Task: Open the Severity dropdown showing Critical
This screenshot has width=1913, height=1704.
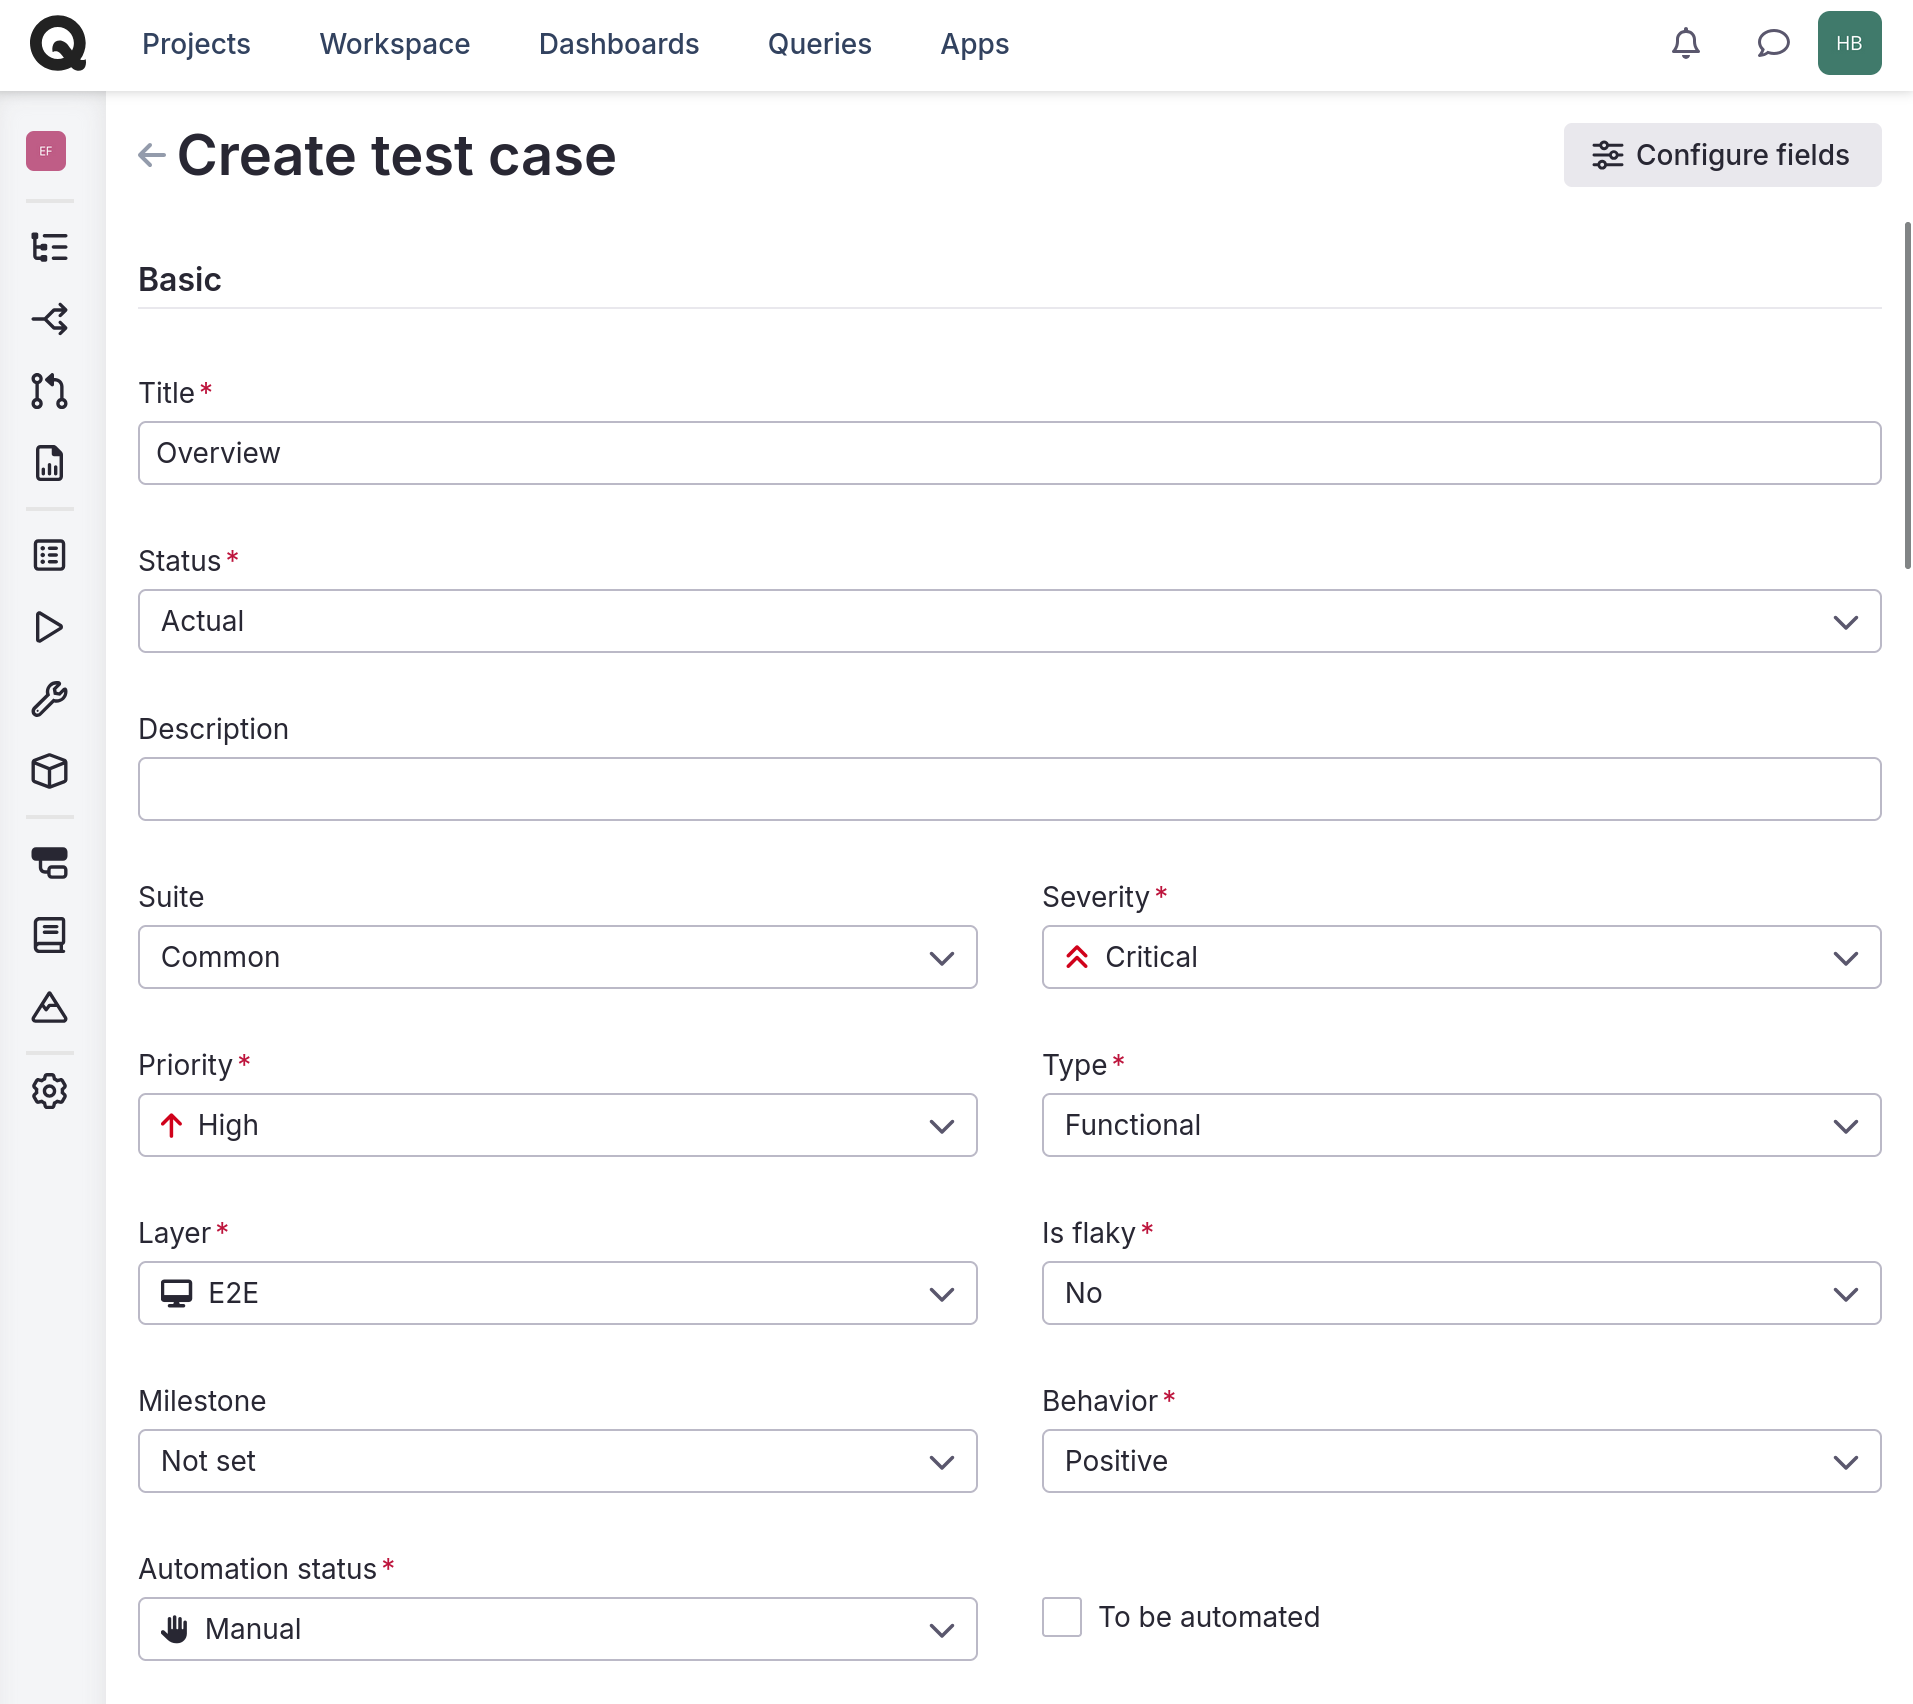Action: pyautogui.click(x=1461, y=957)
